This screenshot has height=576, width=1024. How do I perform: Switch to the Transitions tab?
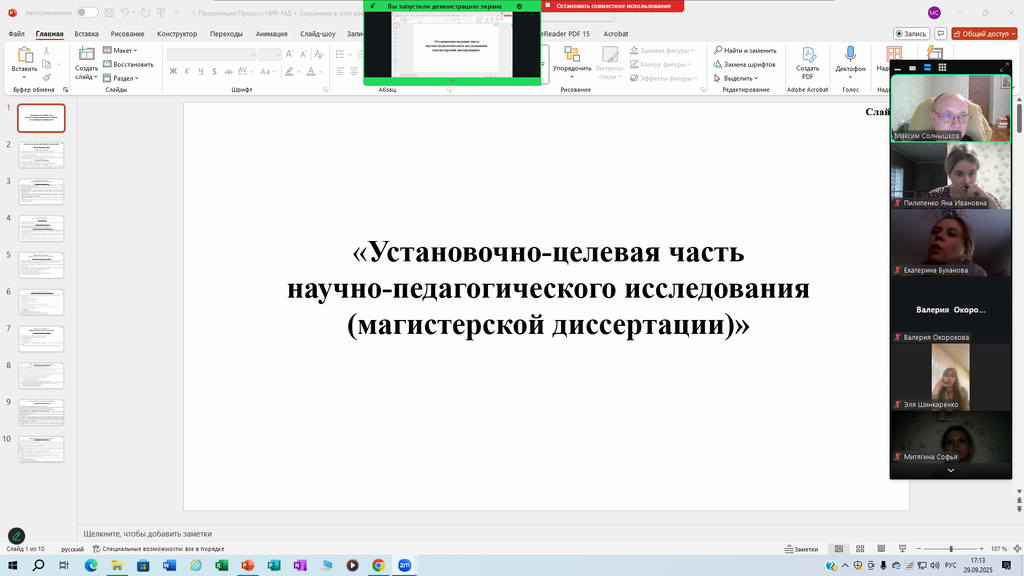tap(226, 33)
